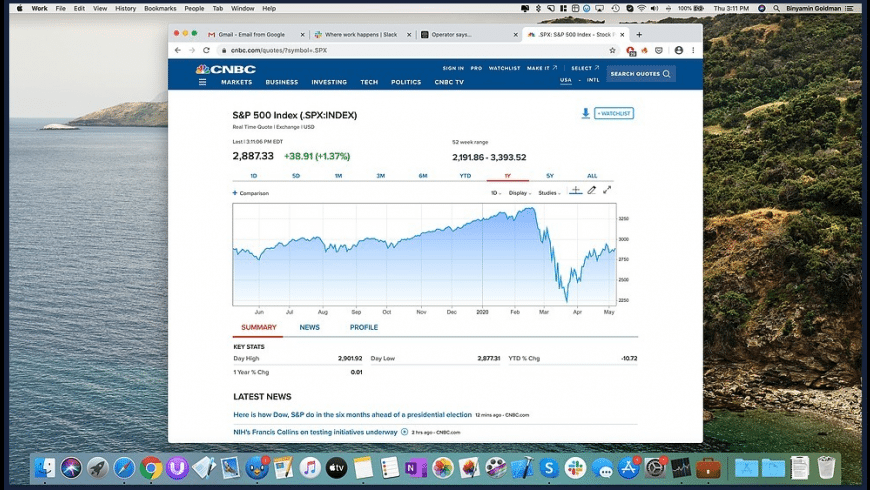
Task: Click the play icon beside NIH news headline
Action: point(404,432)
